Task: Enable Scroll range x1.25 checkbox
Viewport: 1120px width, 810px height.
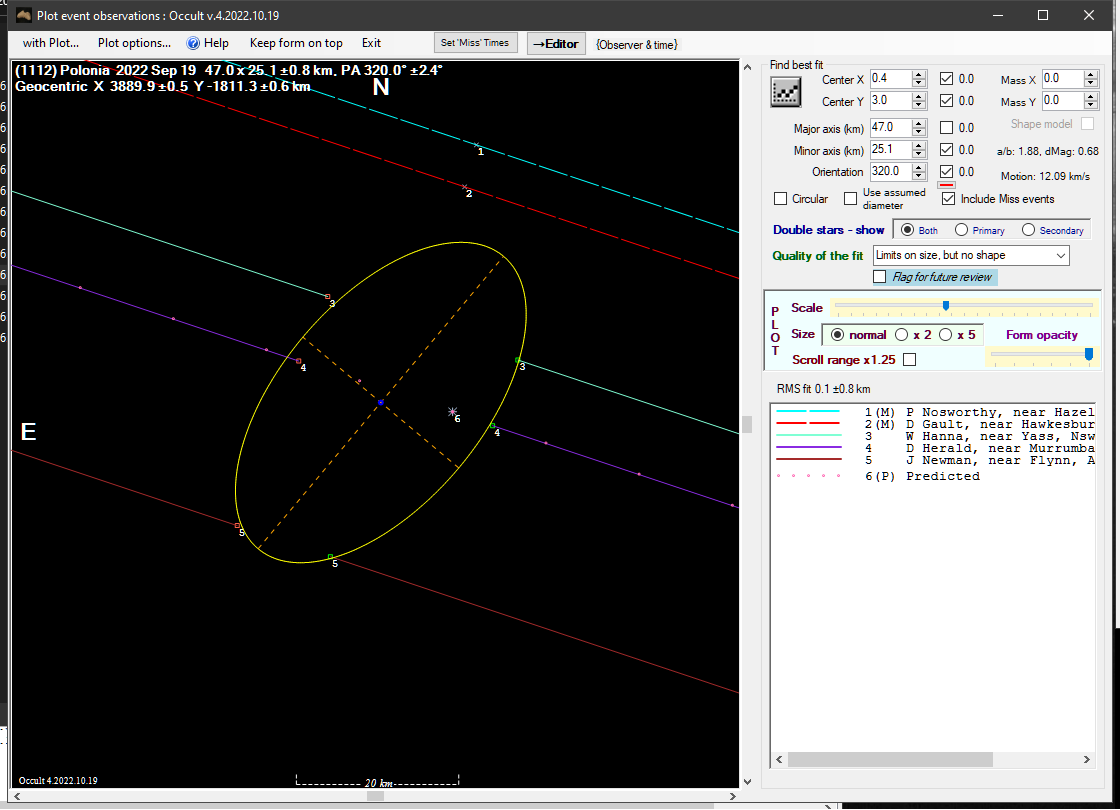Action: 909,359
